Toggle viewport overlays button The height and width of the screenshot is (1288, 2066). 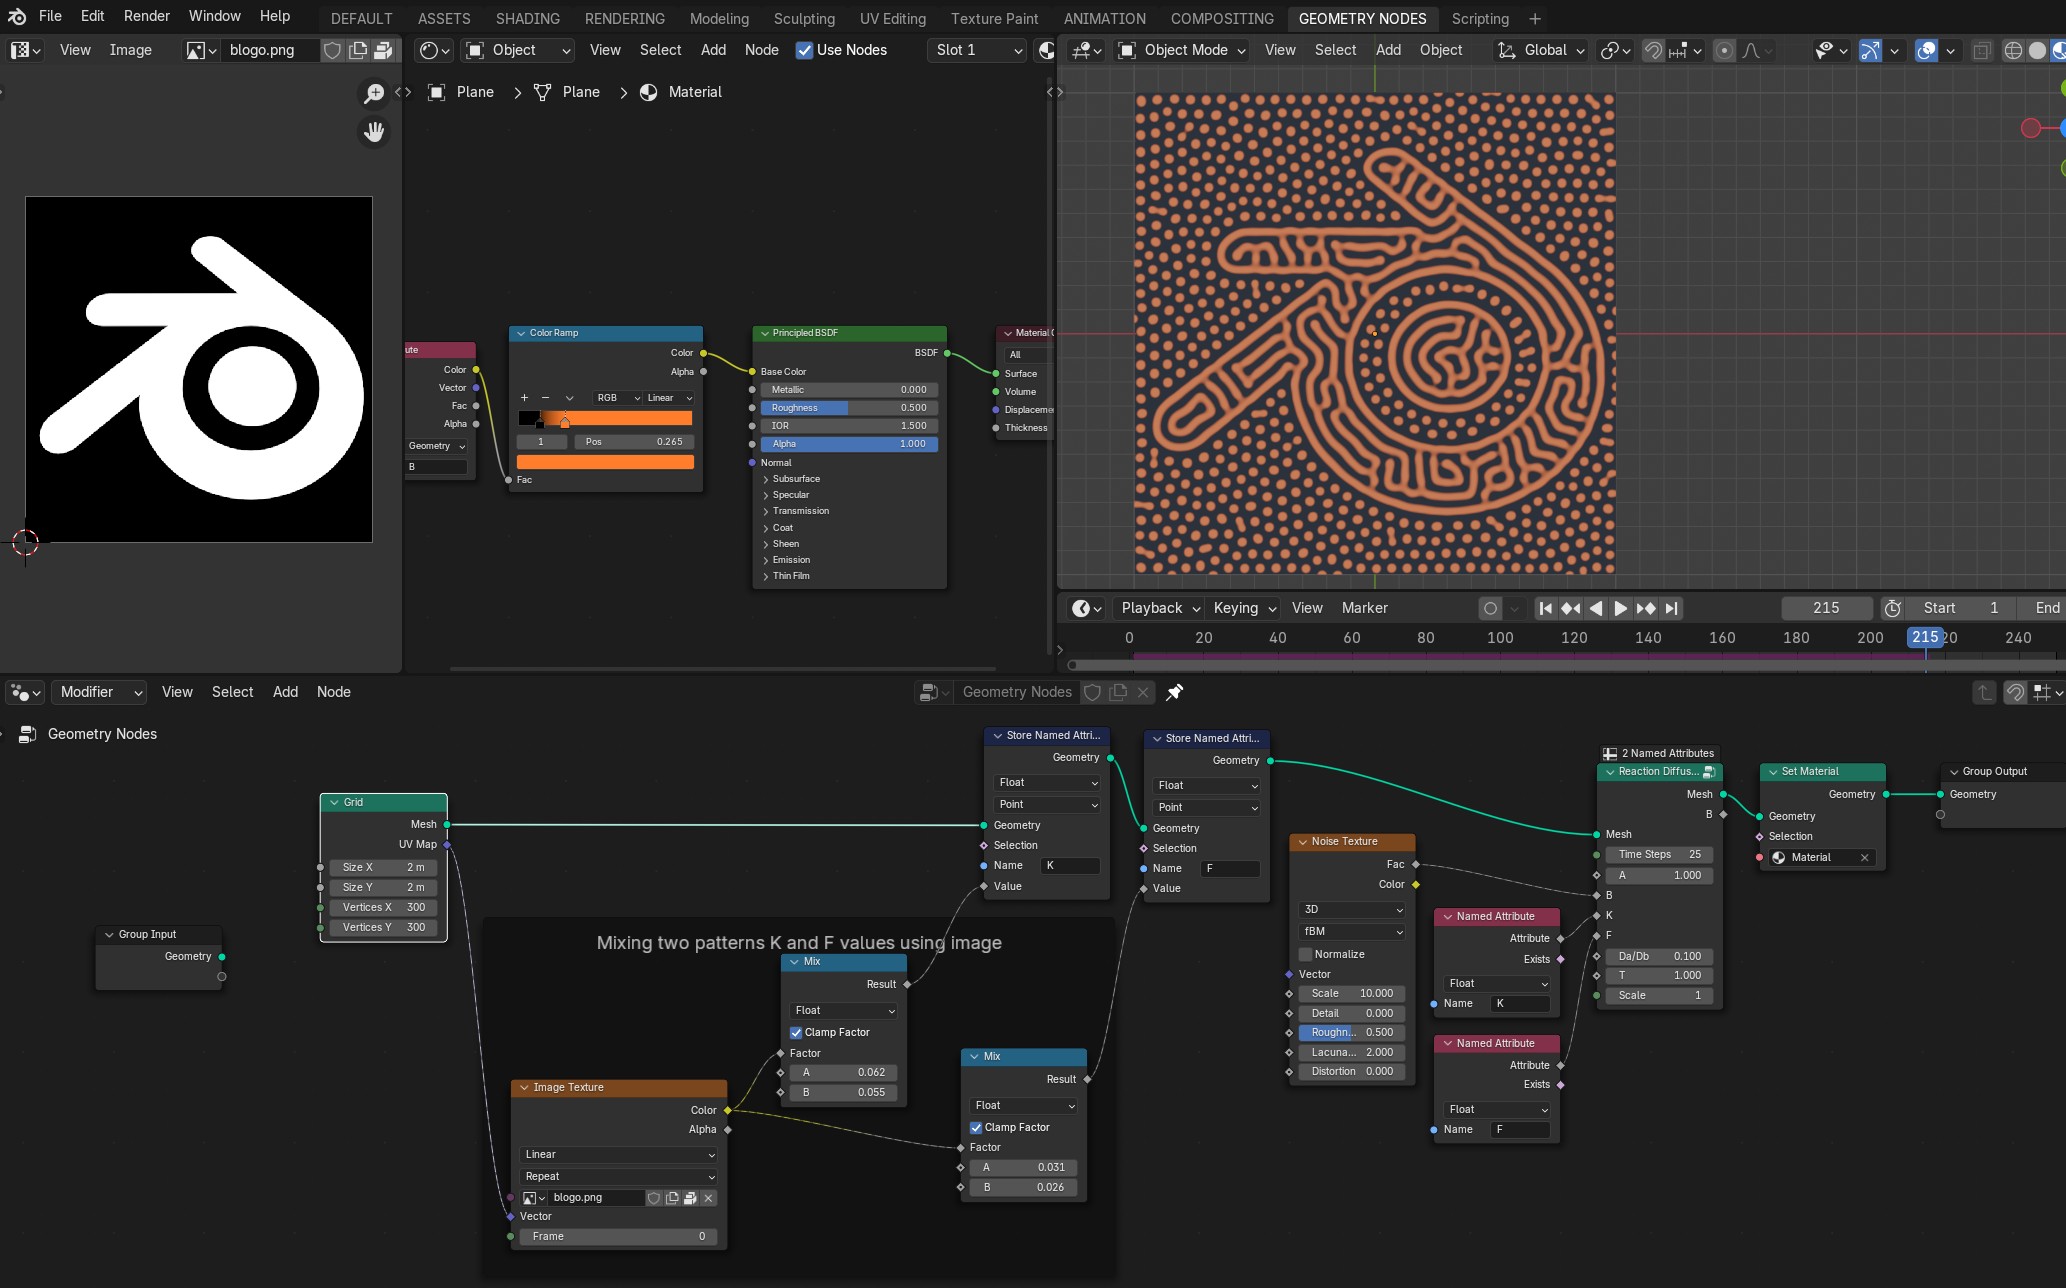pyautogui.click(x=1926, y=50)
